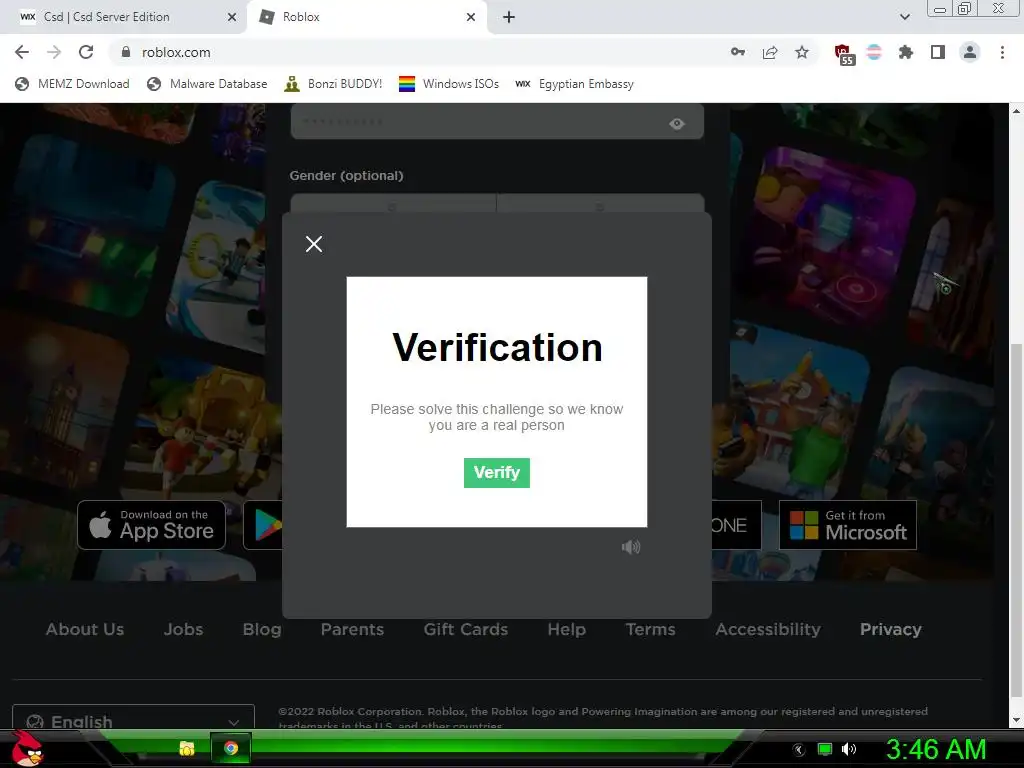Switch to audio challenge speaker icon
This screenshot has height=768, width=1024.
pos(631,547)
